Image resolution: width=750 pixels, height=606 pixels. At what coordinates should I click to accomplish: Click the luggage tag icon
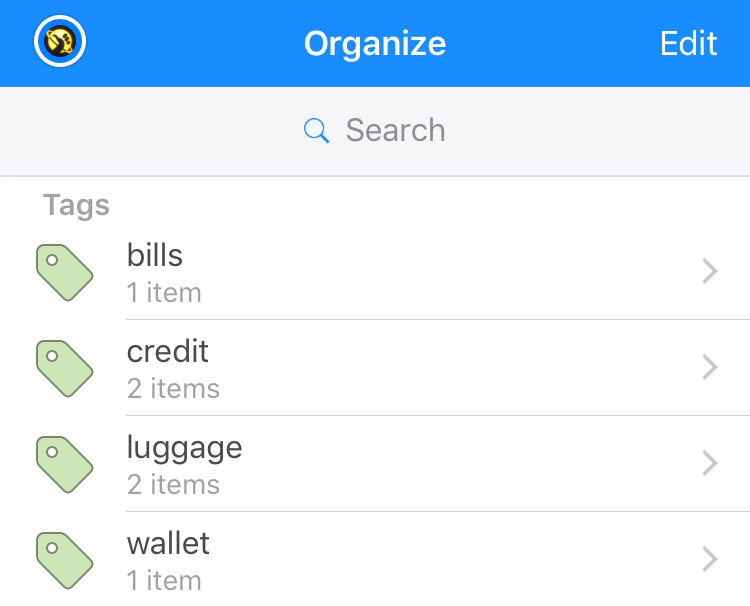pyautogui.click(x=65, y=464)
